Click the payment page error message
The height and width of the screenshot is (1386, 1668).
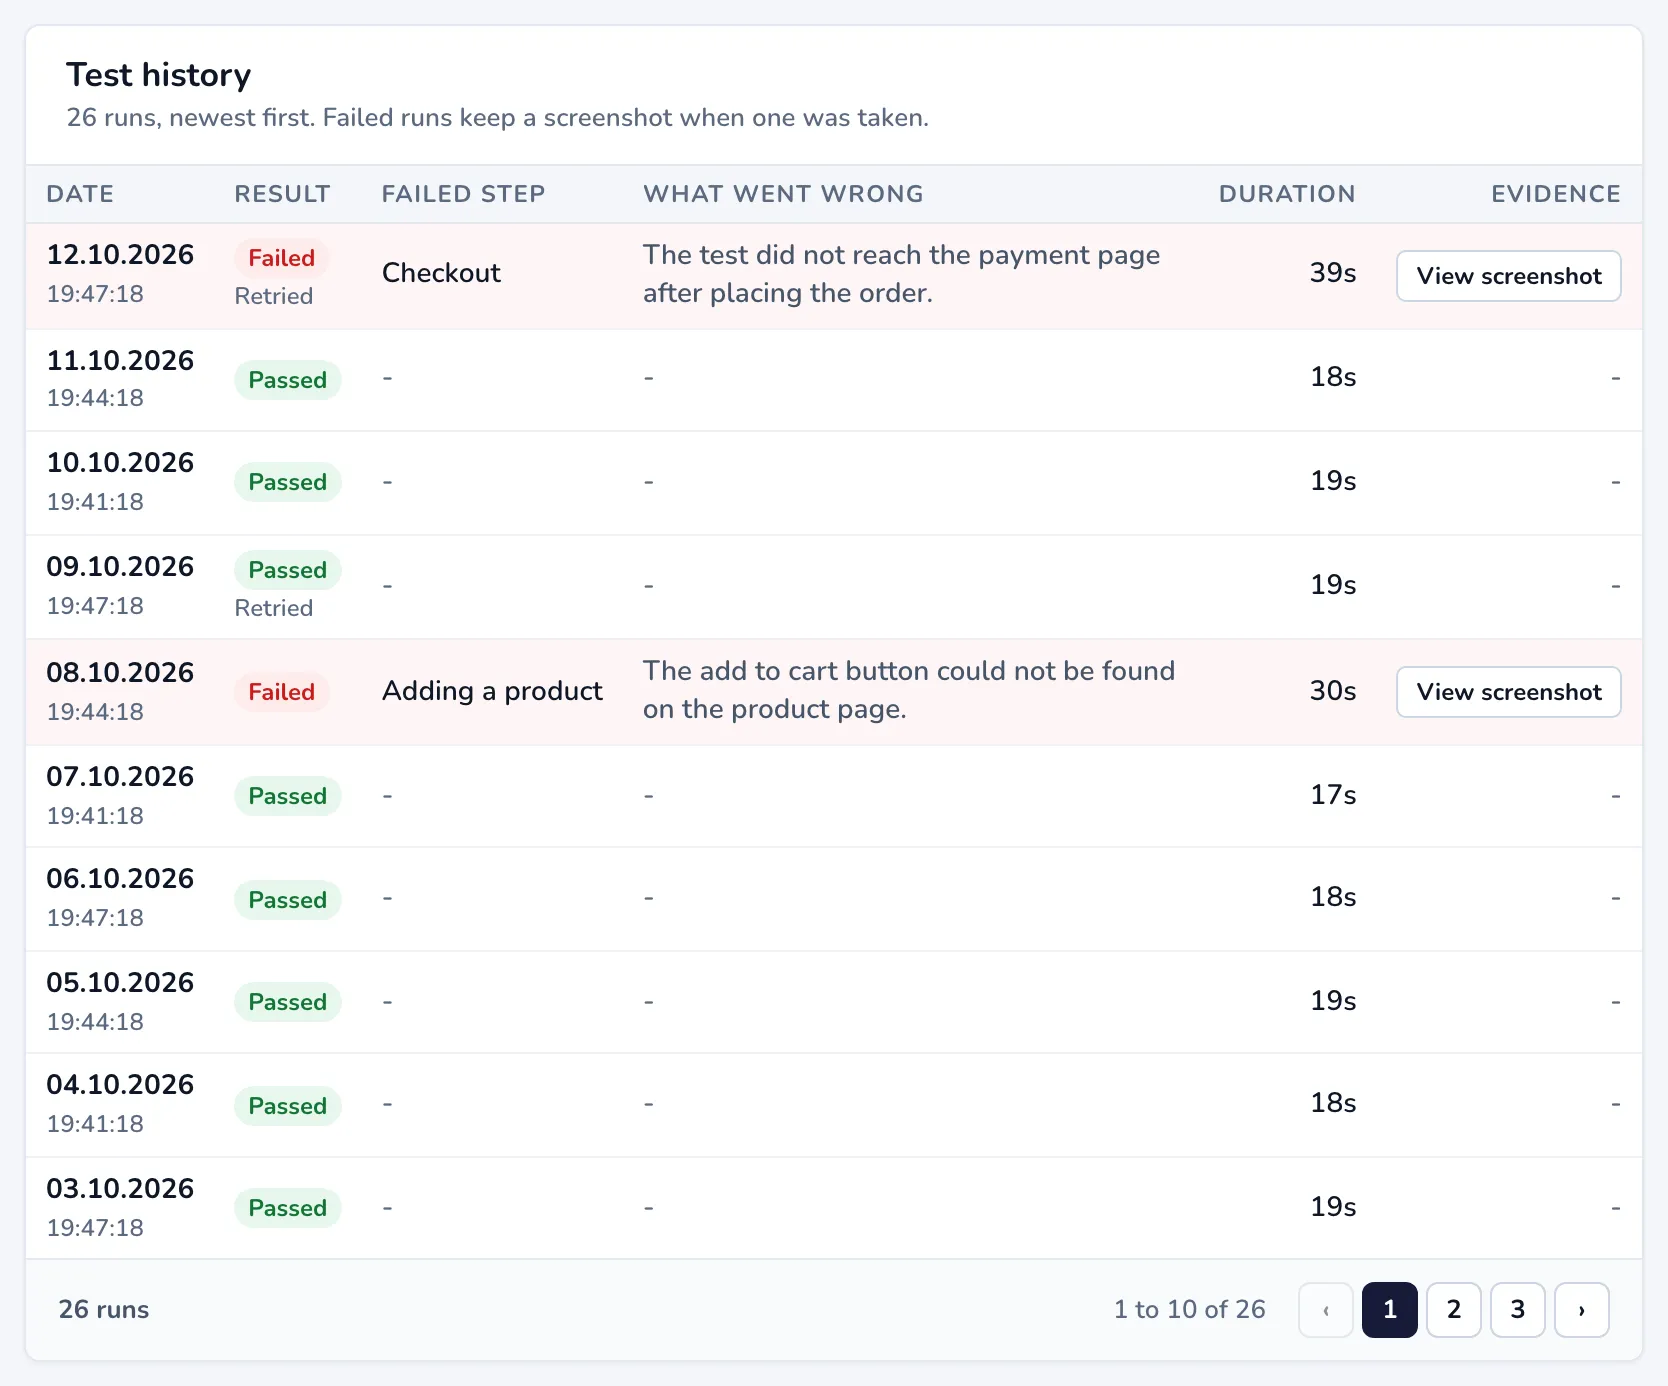click(901, 274)
